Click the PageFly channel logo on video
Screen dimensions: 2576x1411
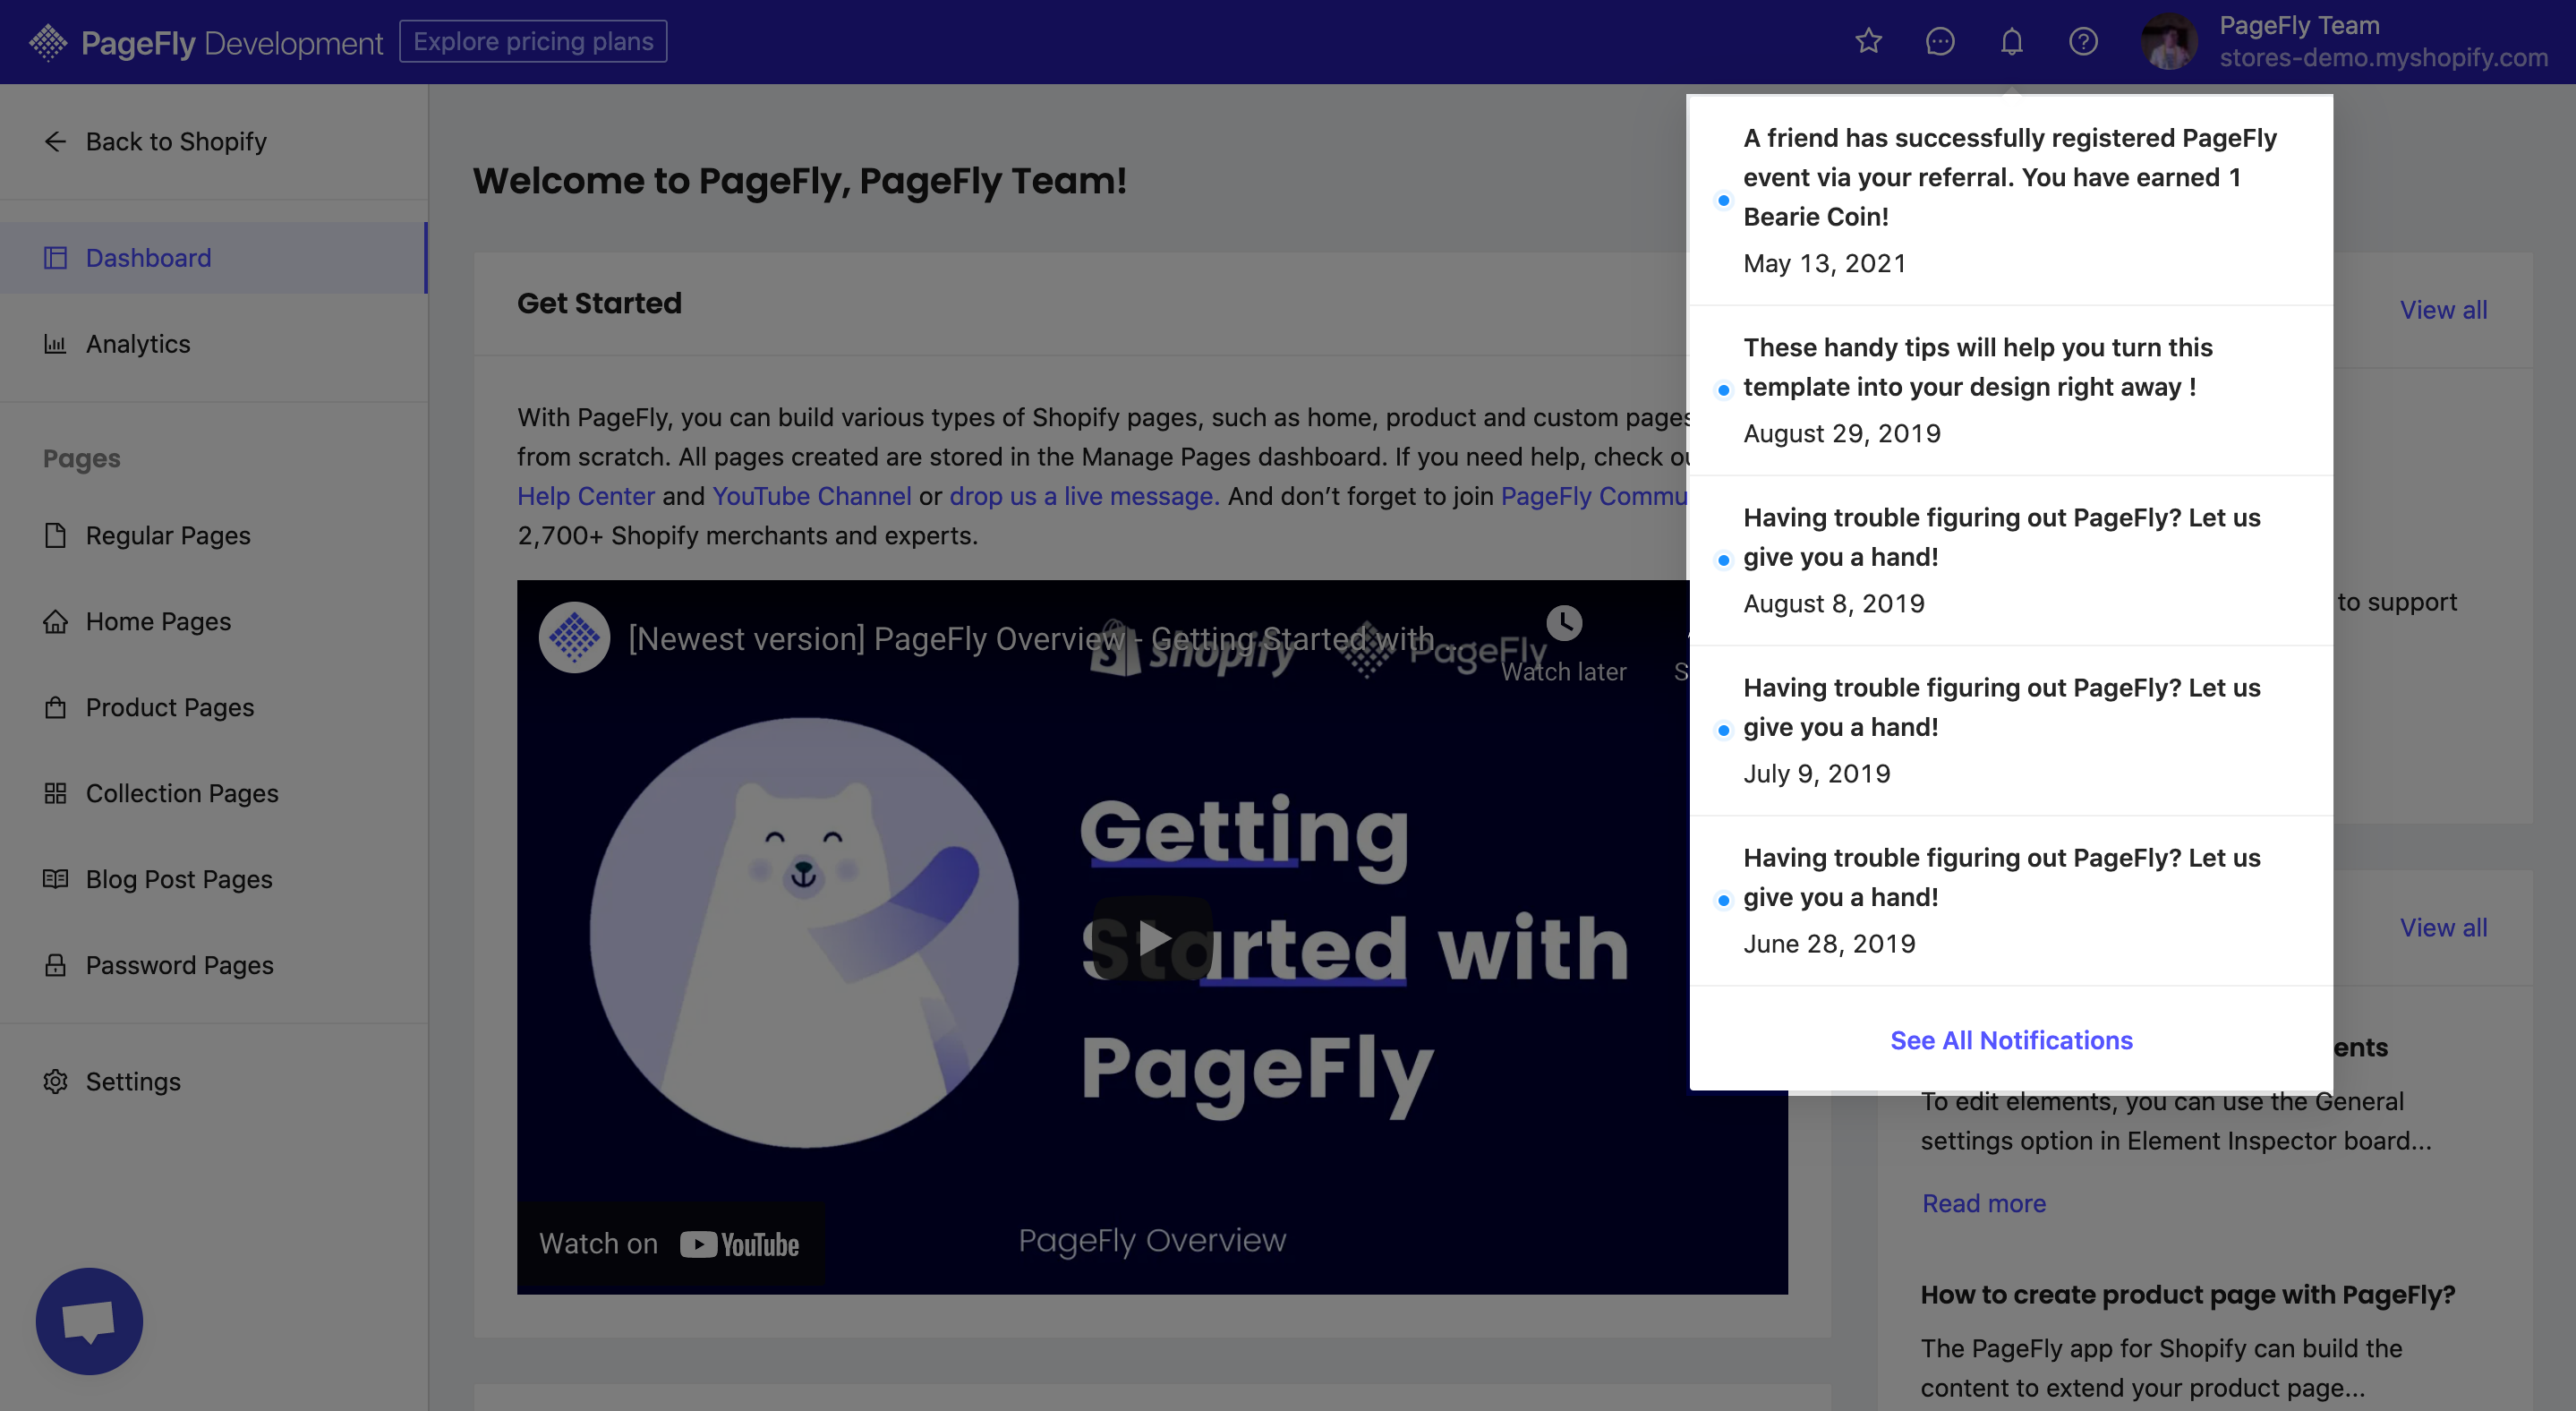[x=574, y=637]
